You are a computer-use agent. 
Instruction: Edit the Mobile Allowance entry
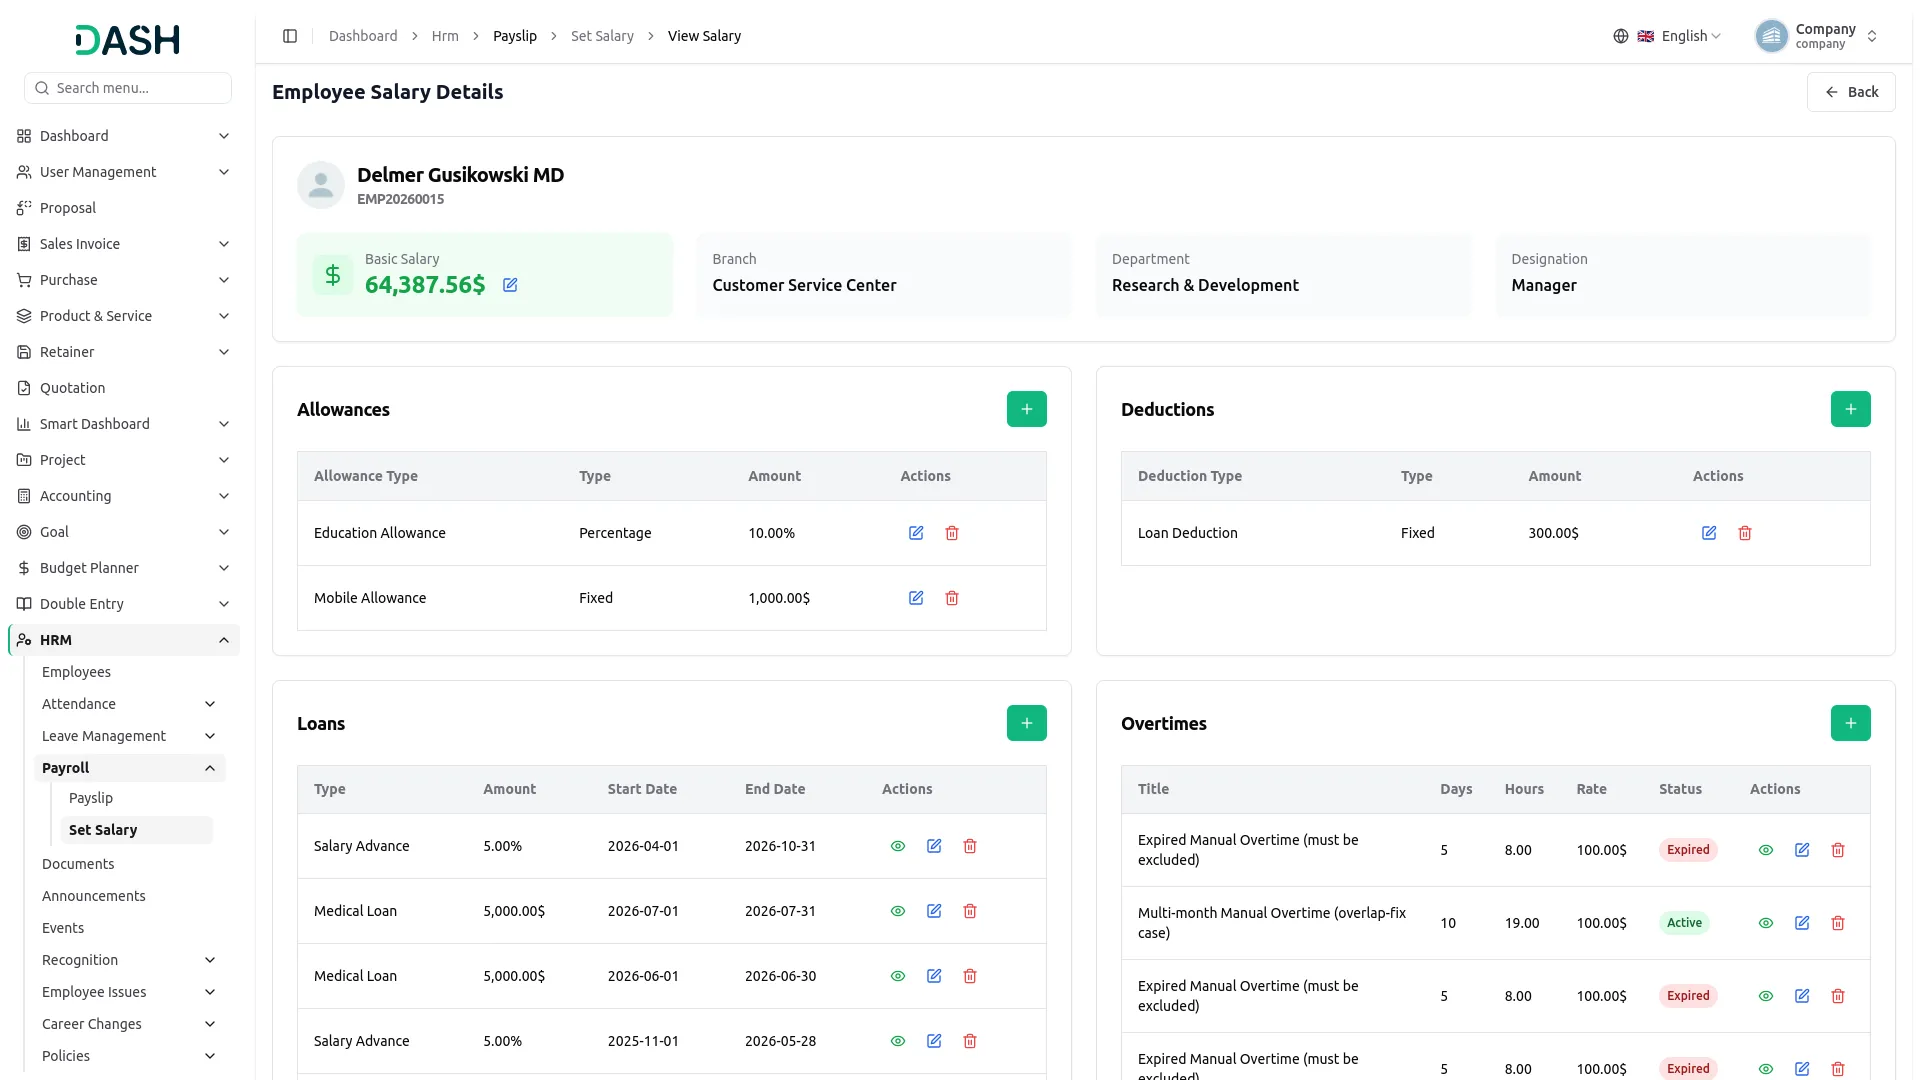click(x=916, y=598)
